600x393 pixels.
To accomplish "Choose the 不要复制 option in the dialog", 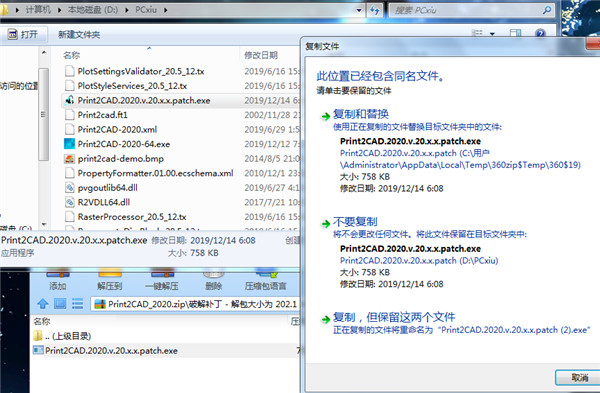I will pos(355,222).
